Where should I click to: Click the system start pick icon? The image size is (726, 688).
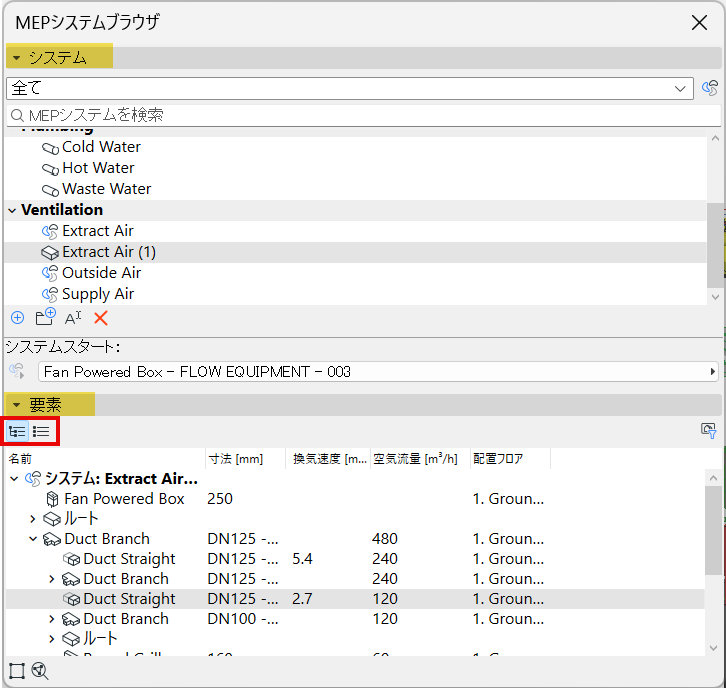[17, 371]
